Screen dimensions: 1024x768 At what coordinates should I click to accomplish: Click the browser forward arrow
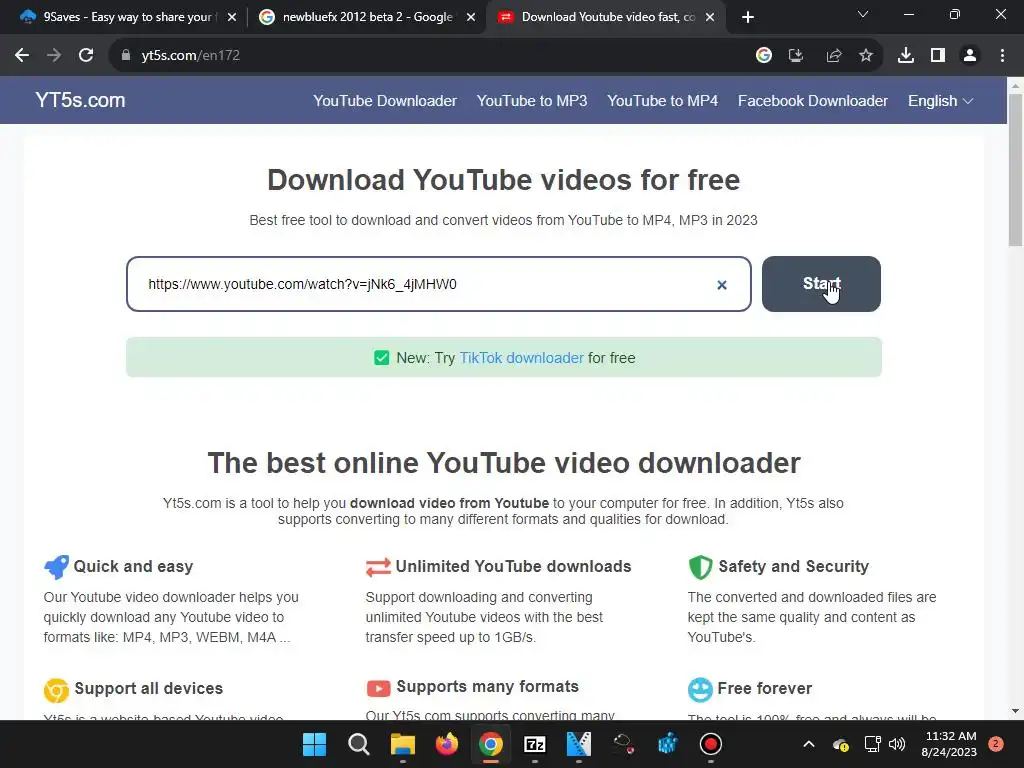click(54, 56)
